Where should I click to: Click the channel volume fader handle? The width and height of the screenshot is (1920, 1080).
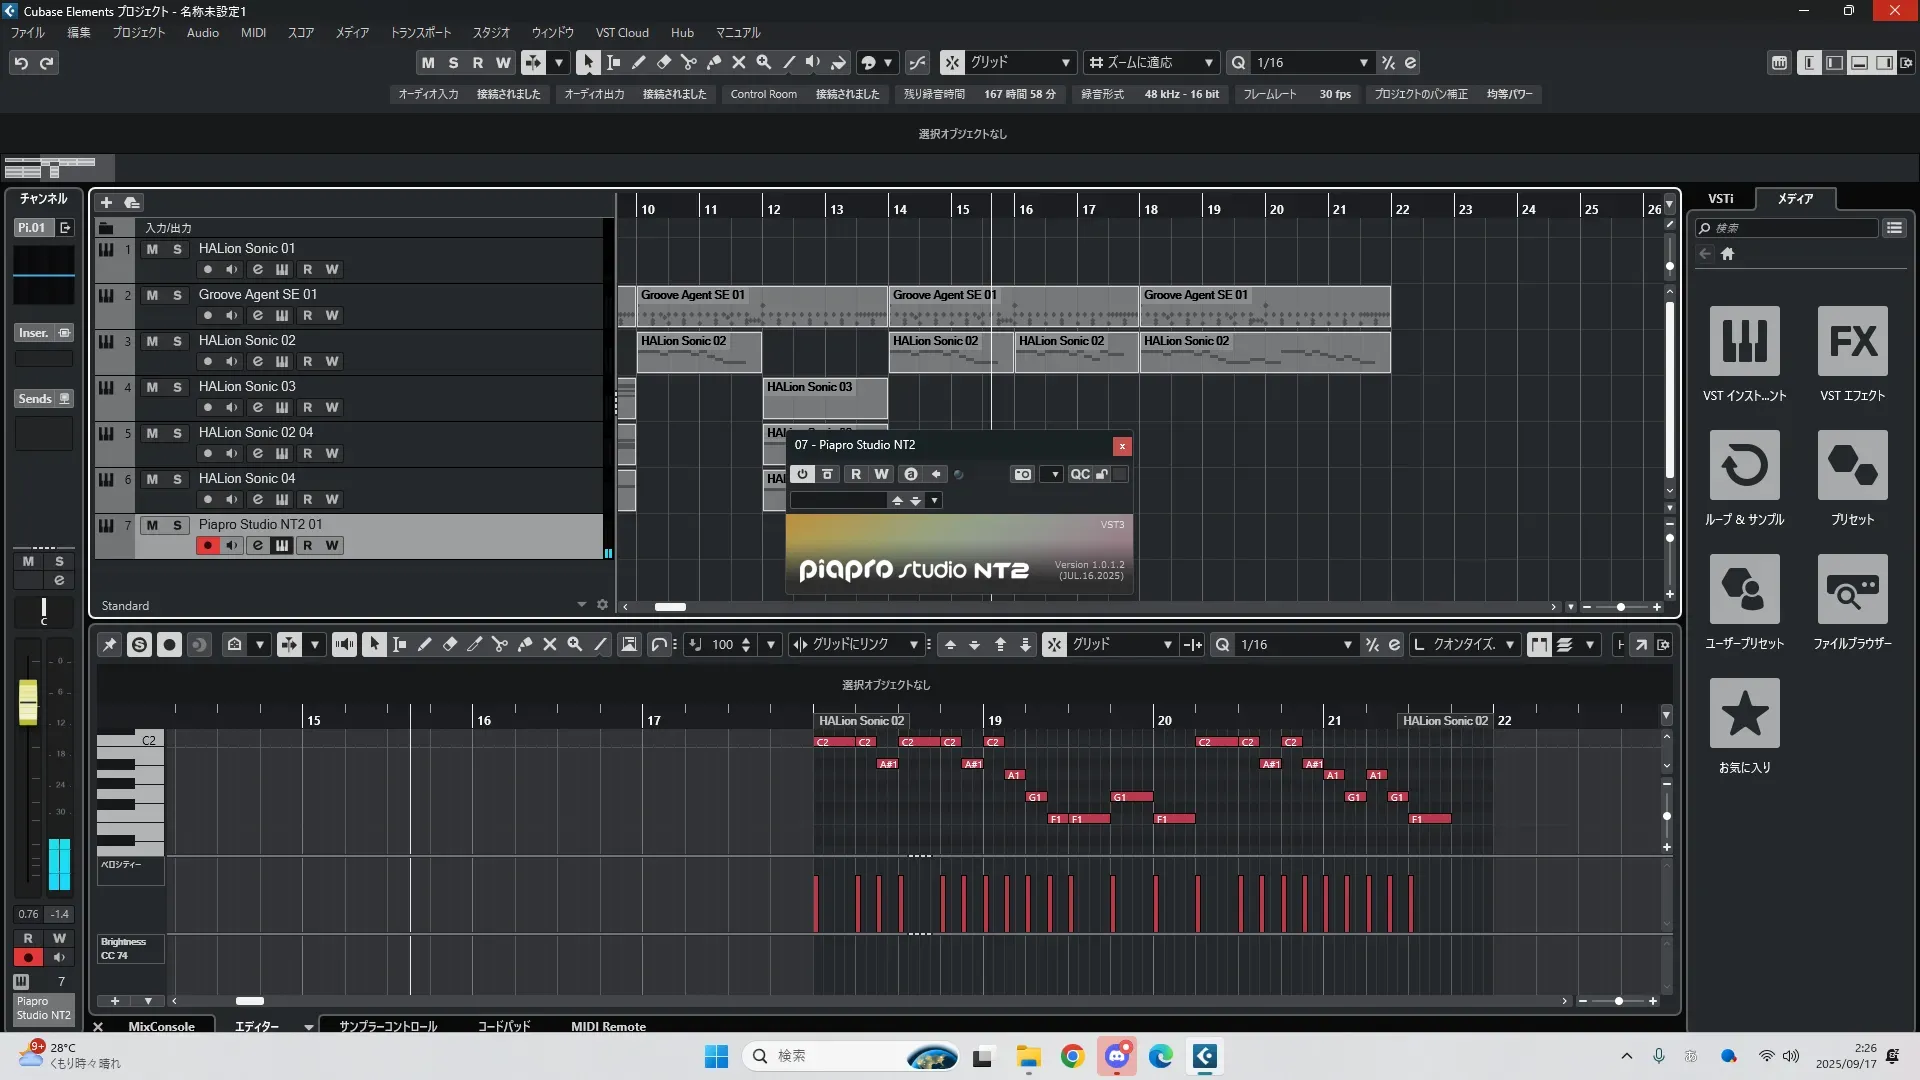pyautogui.click(x=28, y=700)
